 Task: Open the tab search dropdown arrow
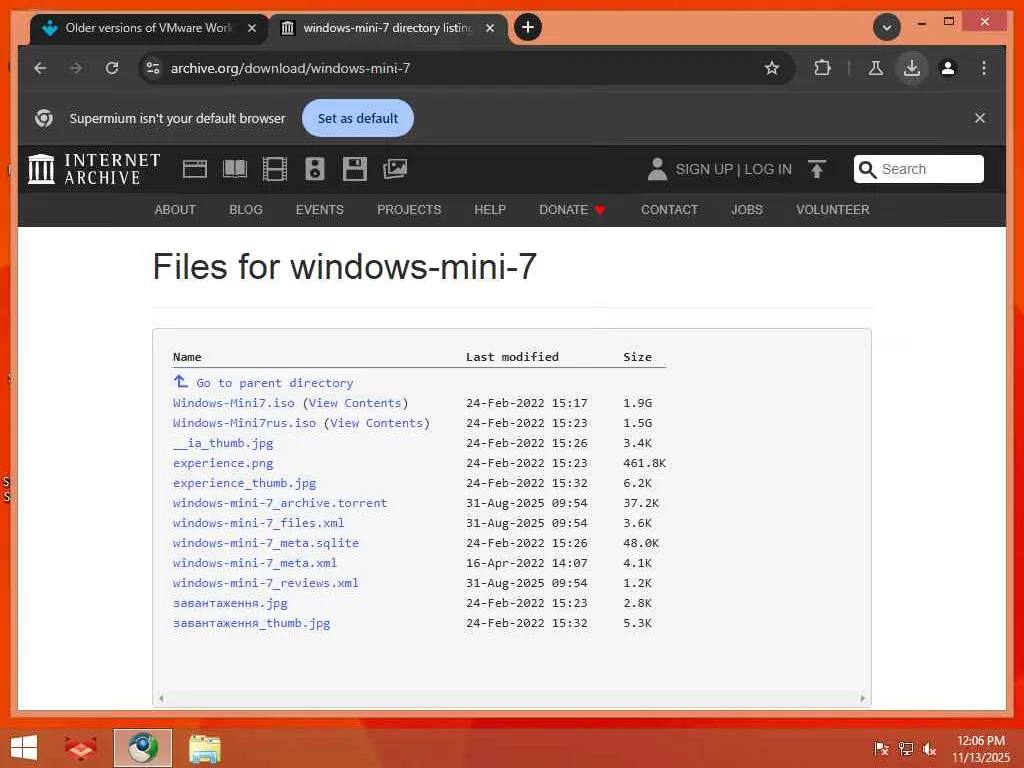[x=887, y=27]
